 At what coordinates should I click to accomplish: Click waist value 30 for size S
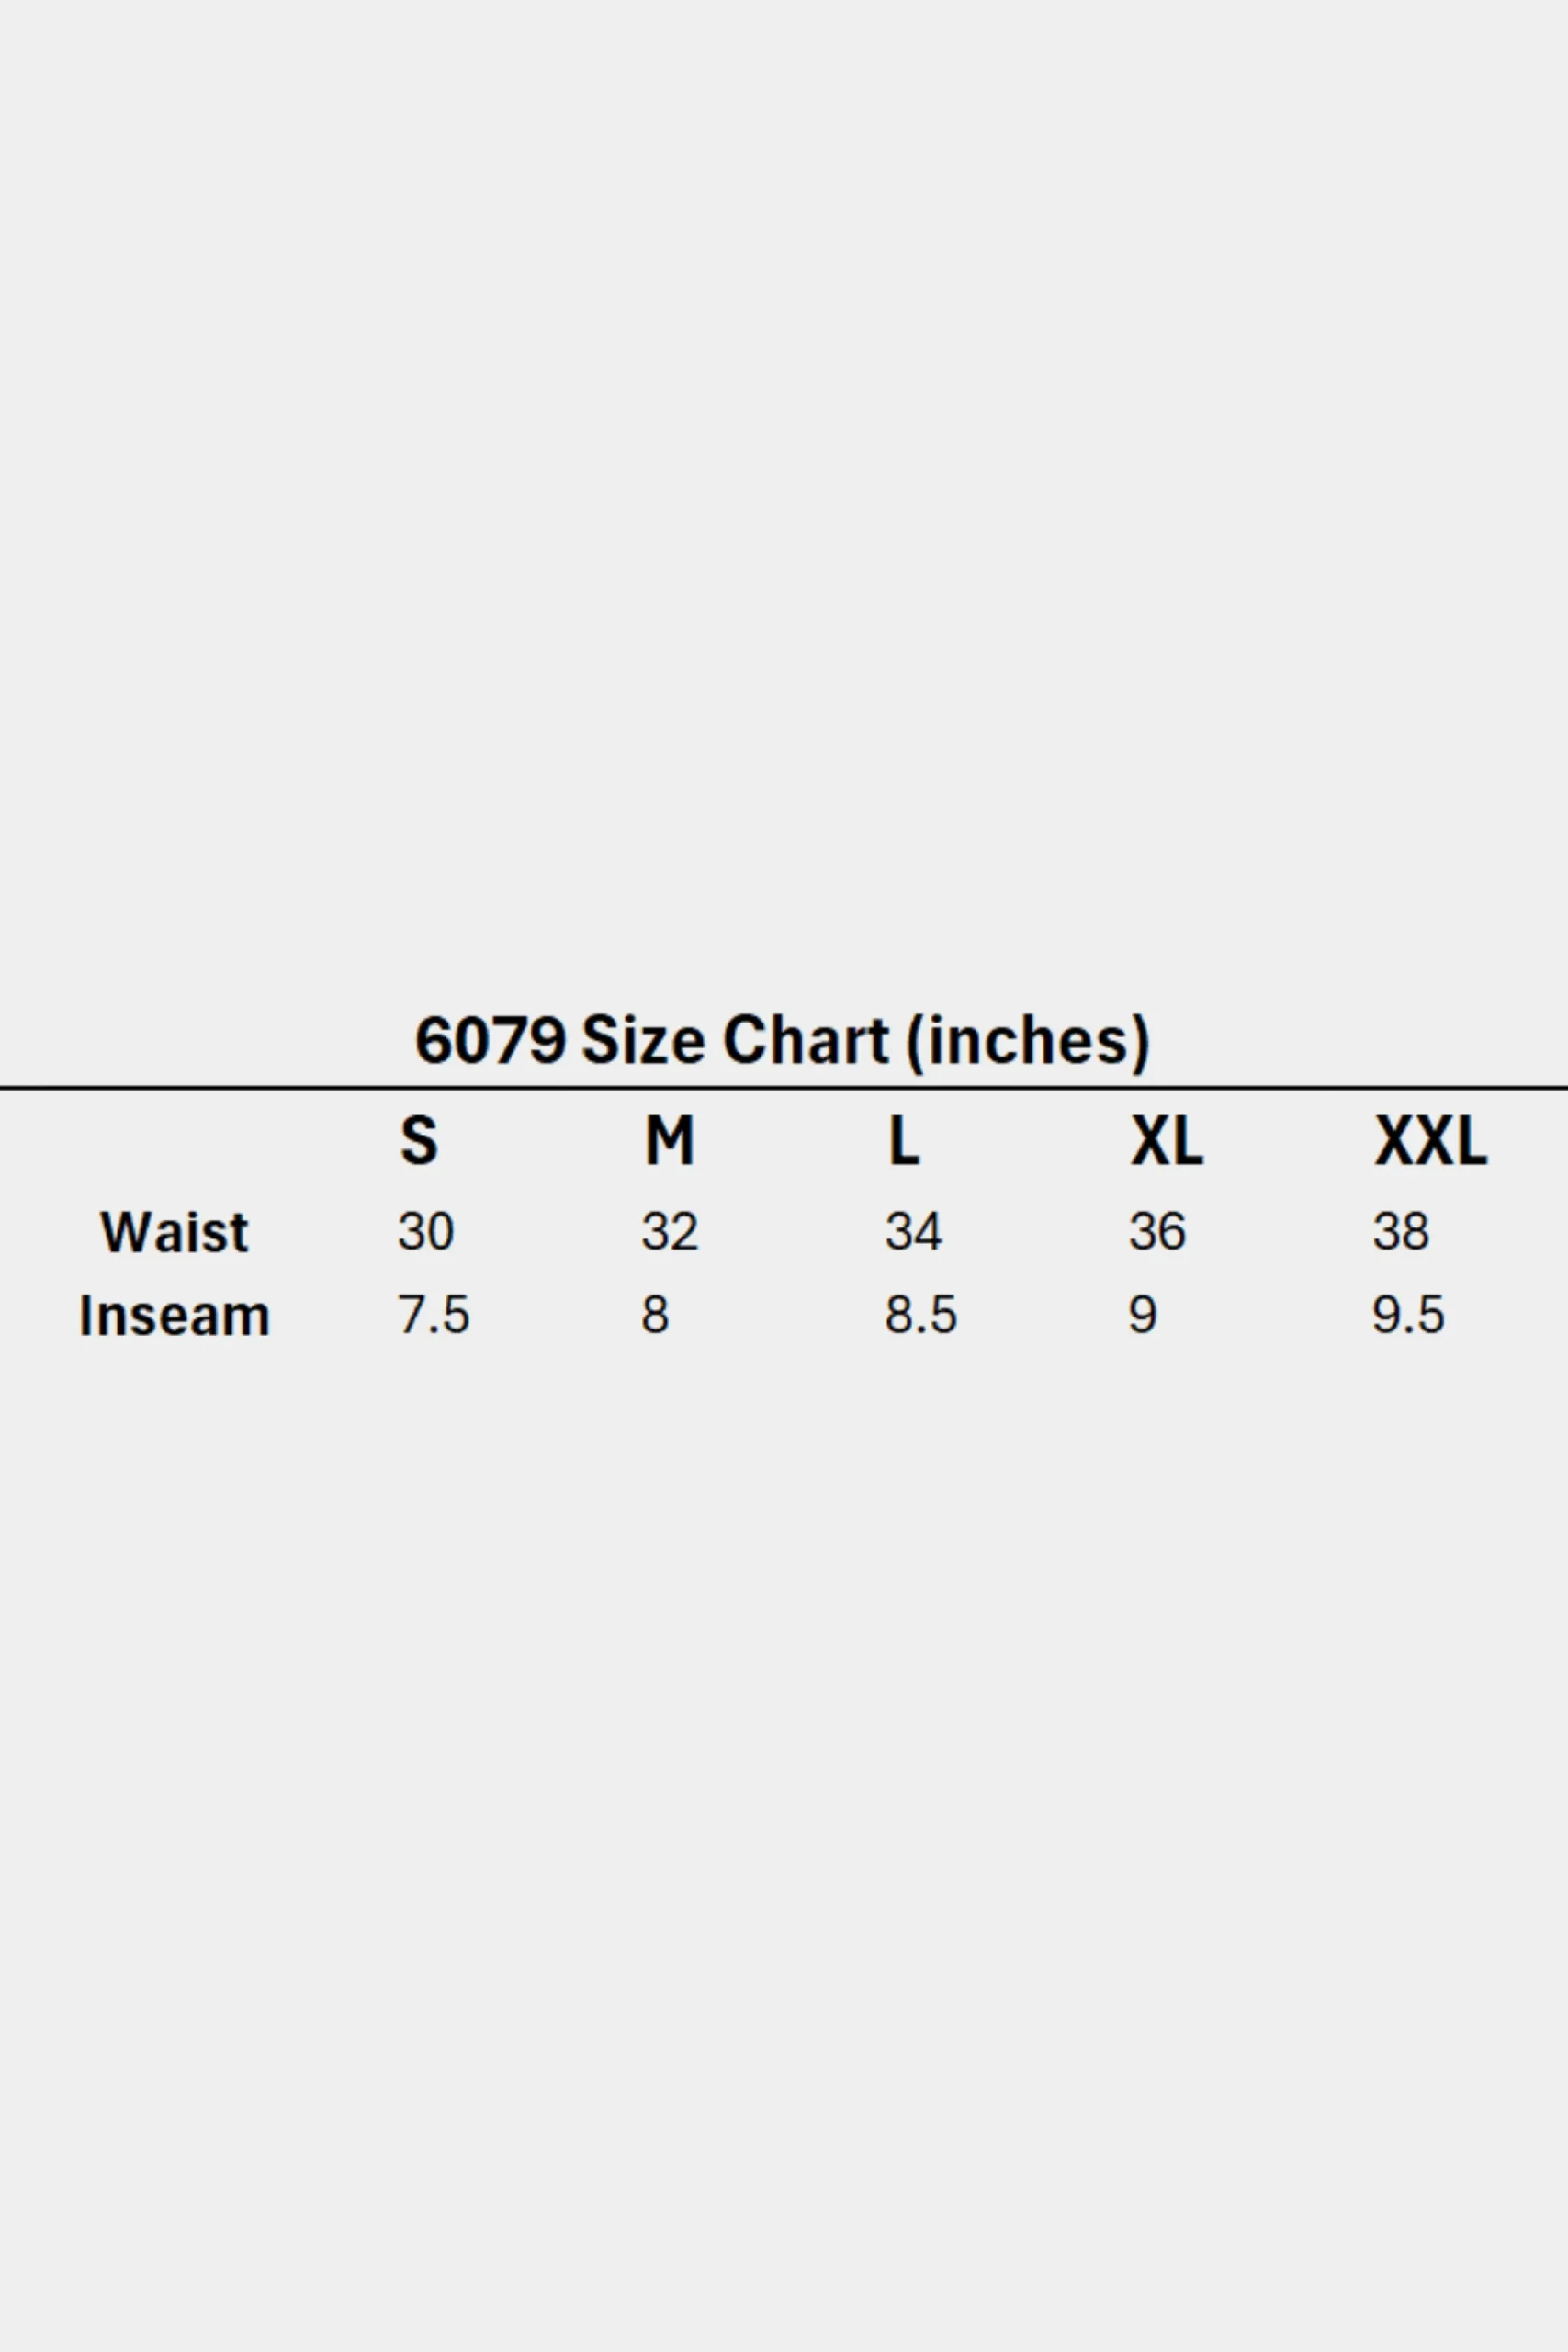click(426, 1231)
